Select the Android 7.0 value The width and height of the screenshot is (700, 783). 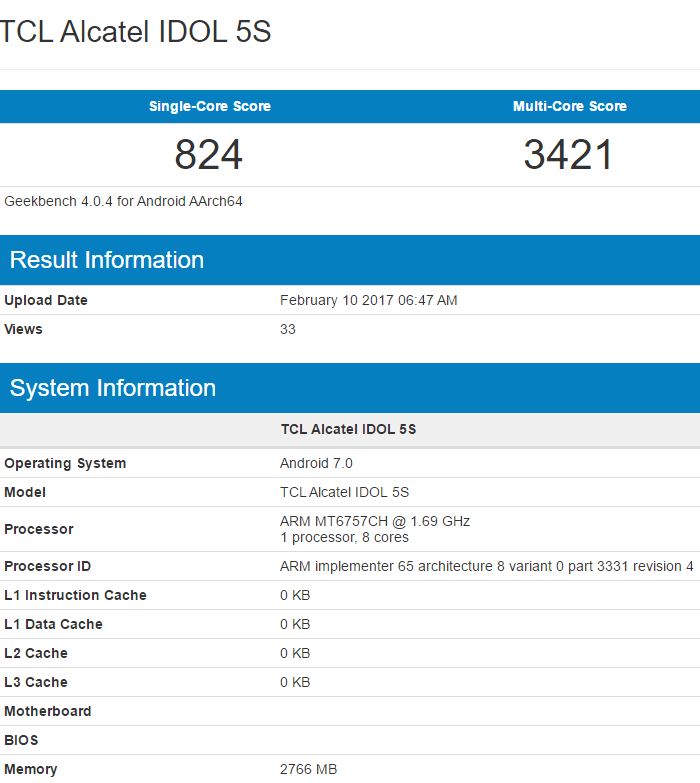pos(316,463)
